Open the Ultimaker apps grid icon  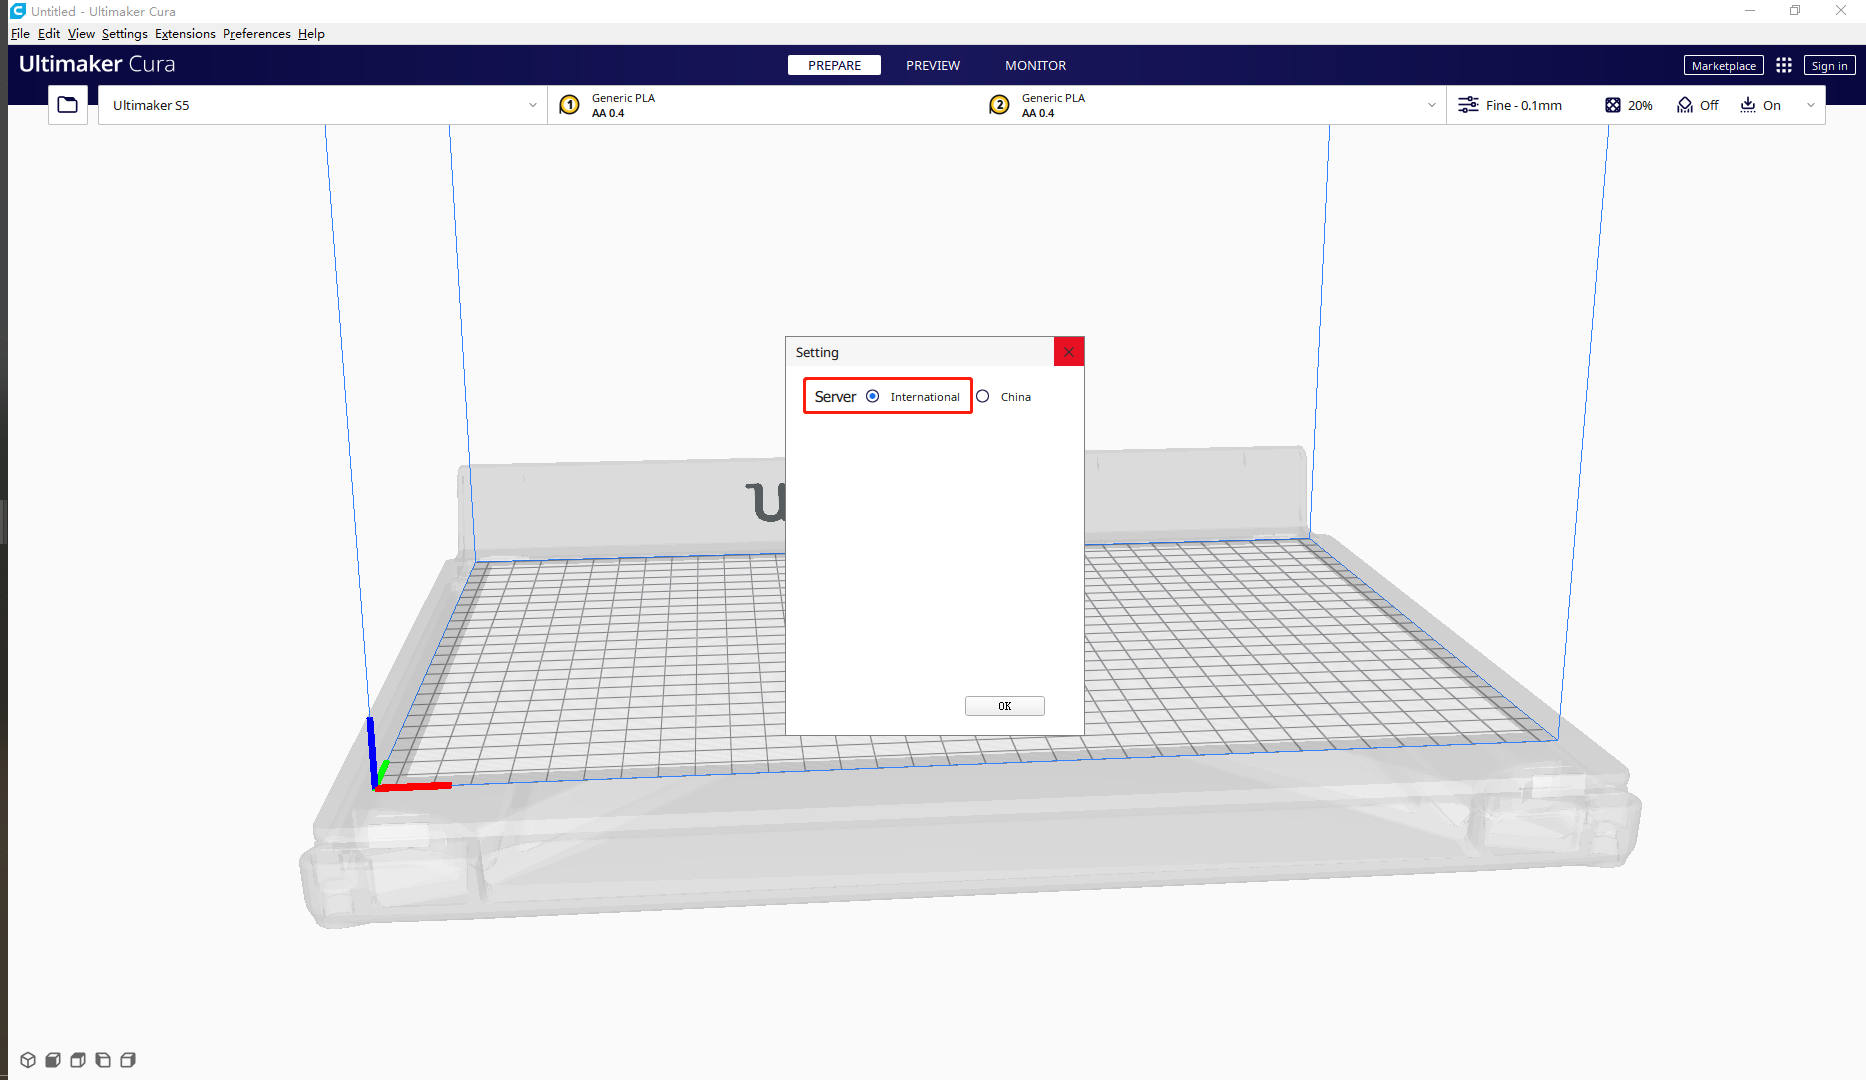click(1784, 65)
